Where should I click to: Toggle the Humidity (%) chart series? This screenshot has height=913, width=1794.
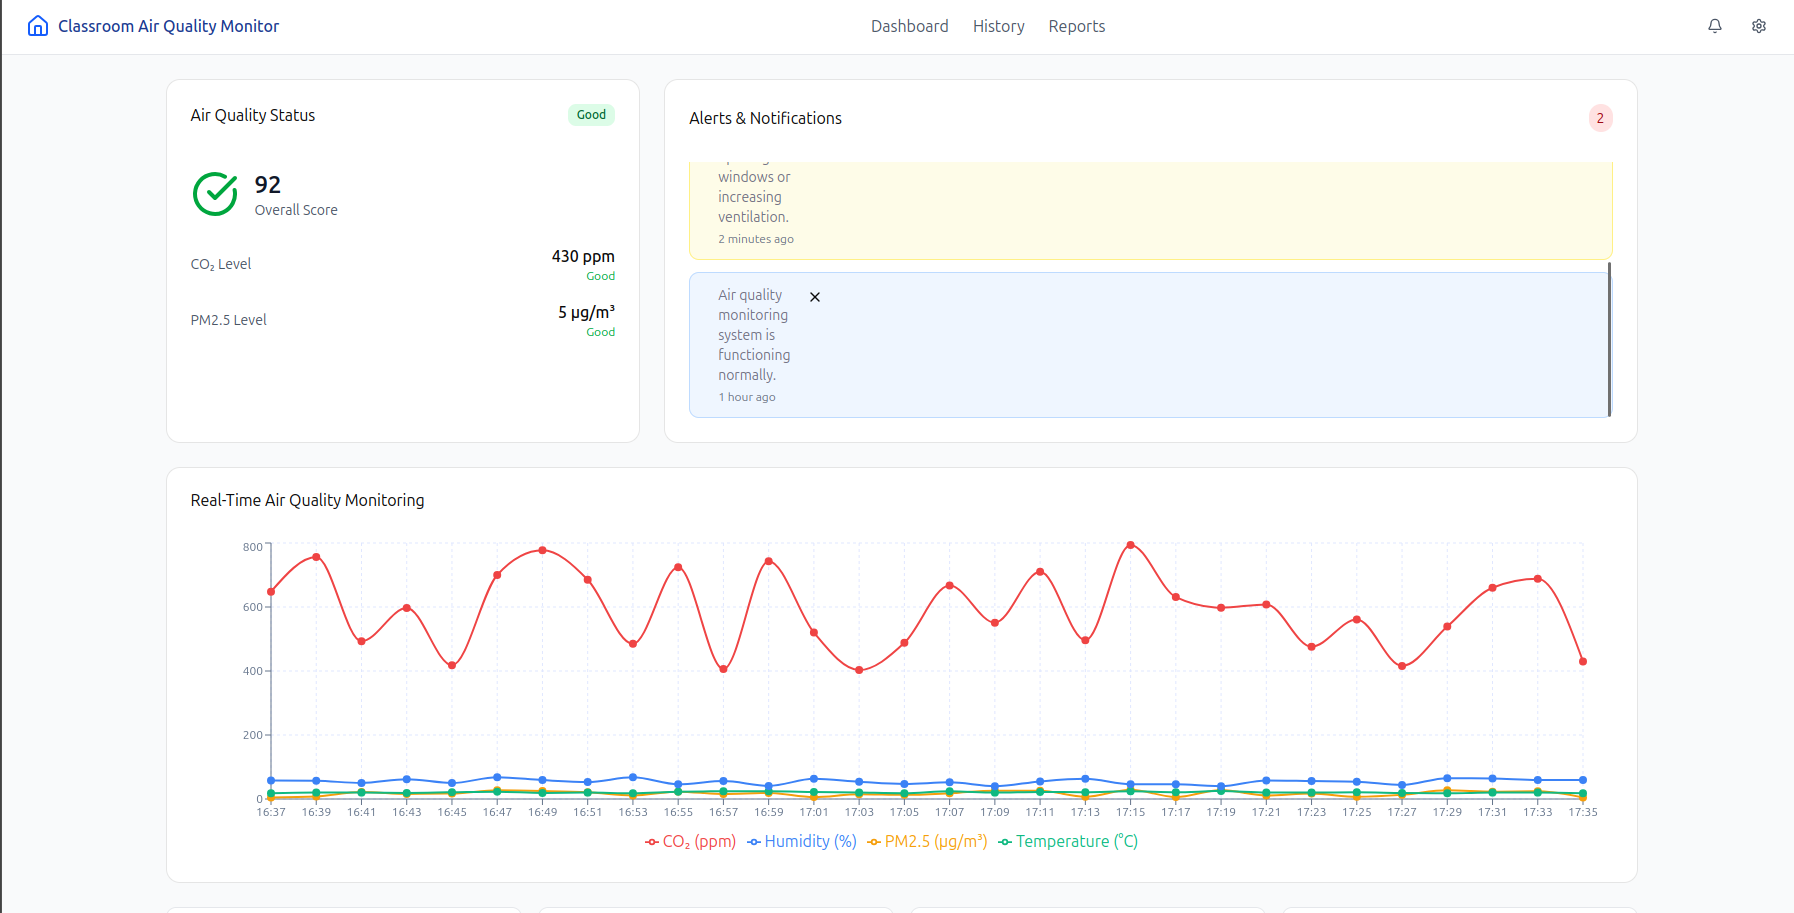(x=810, y=841)
